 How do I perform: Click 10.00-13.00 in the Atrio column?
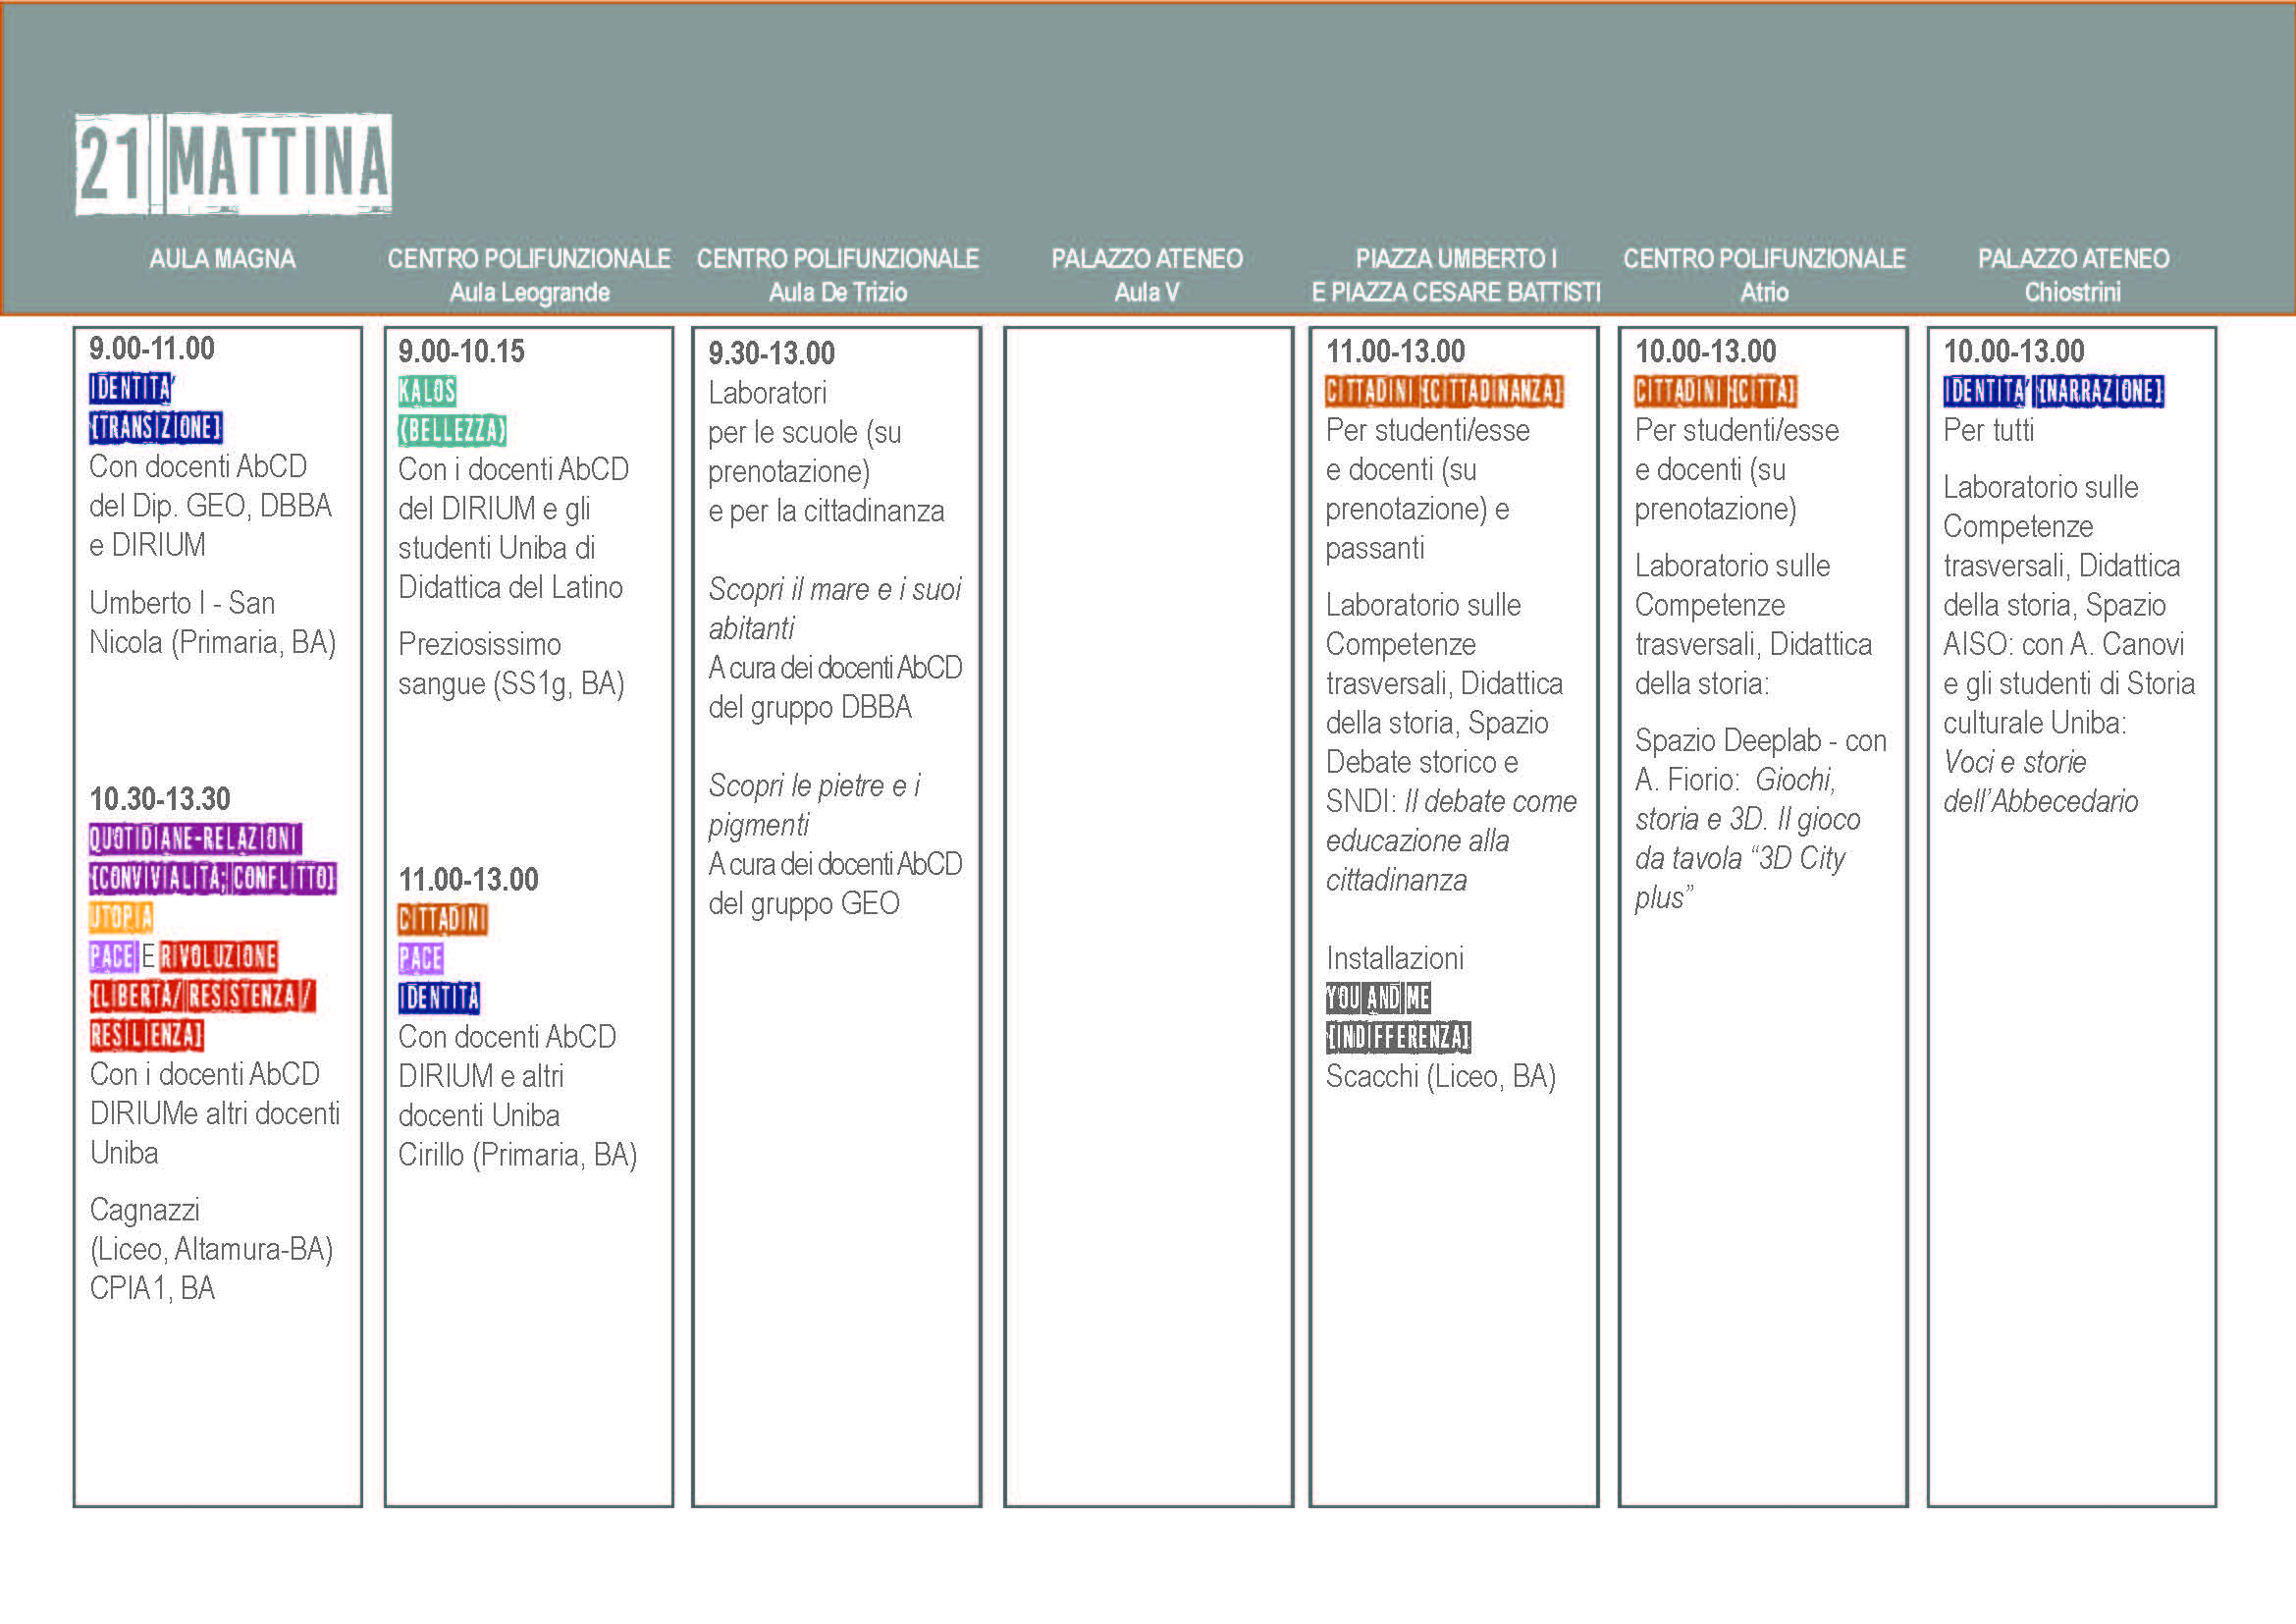1706,352
